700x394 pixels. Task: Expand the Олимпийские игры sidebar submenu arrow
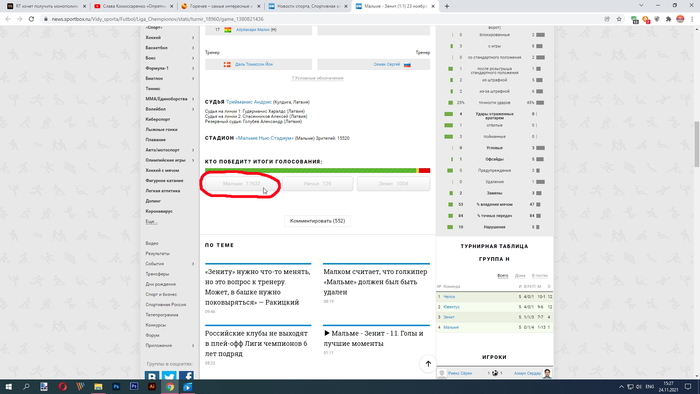coord(193,160)
